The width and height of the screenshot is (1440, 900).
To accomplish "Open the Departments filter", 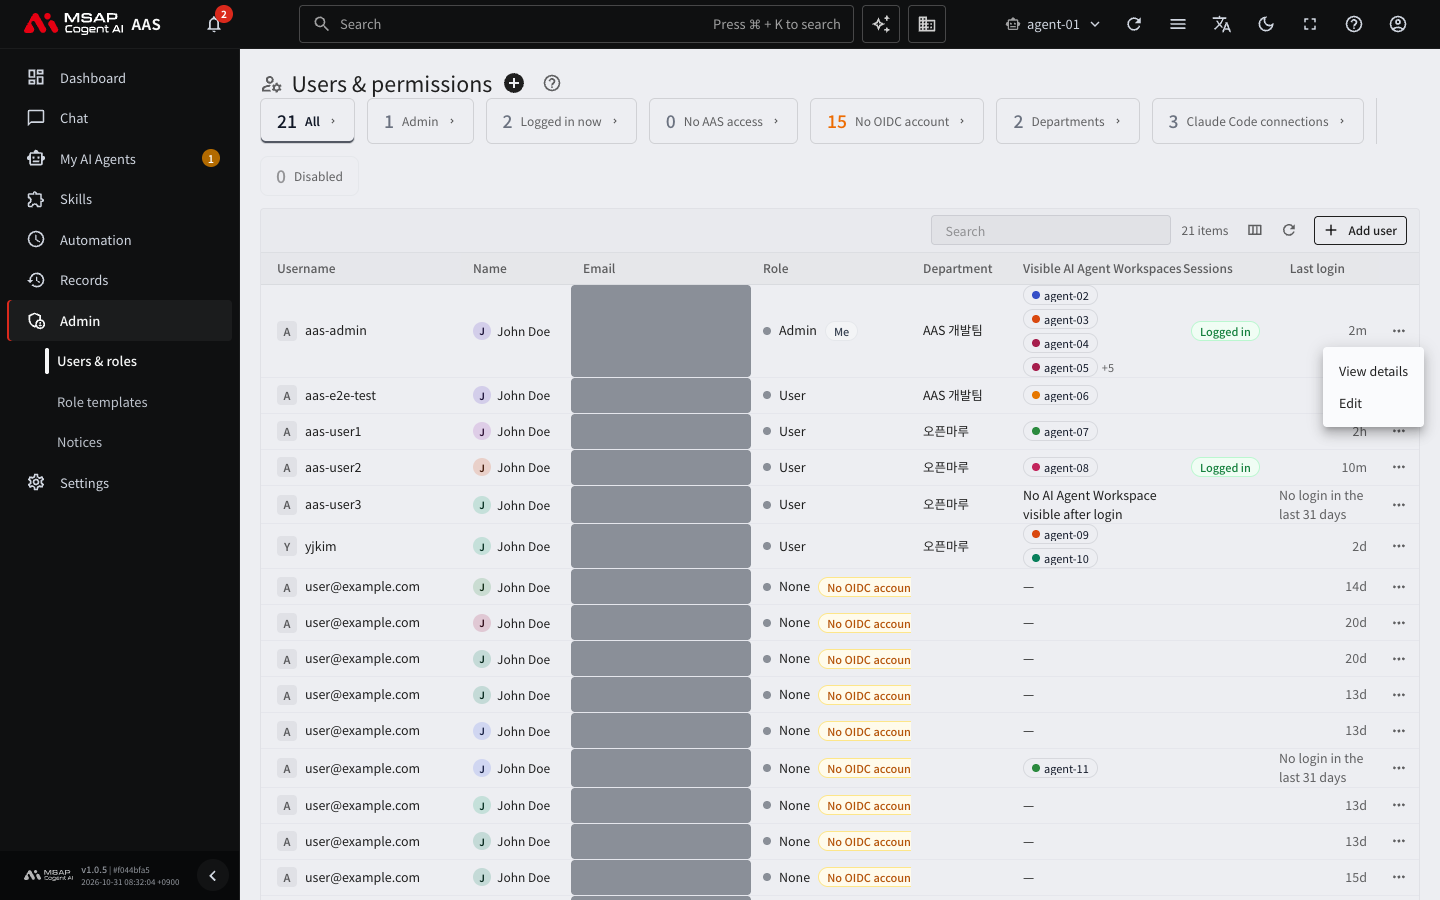I will [x=1068, y=121].
